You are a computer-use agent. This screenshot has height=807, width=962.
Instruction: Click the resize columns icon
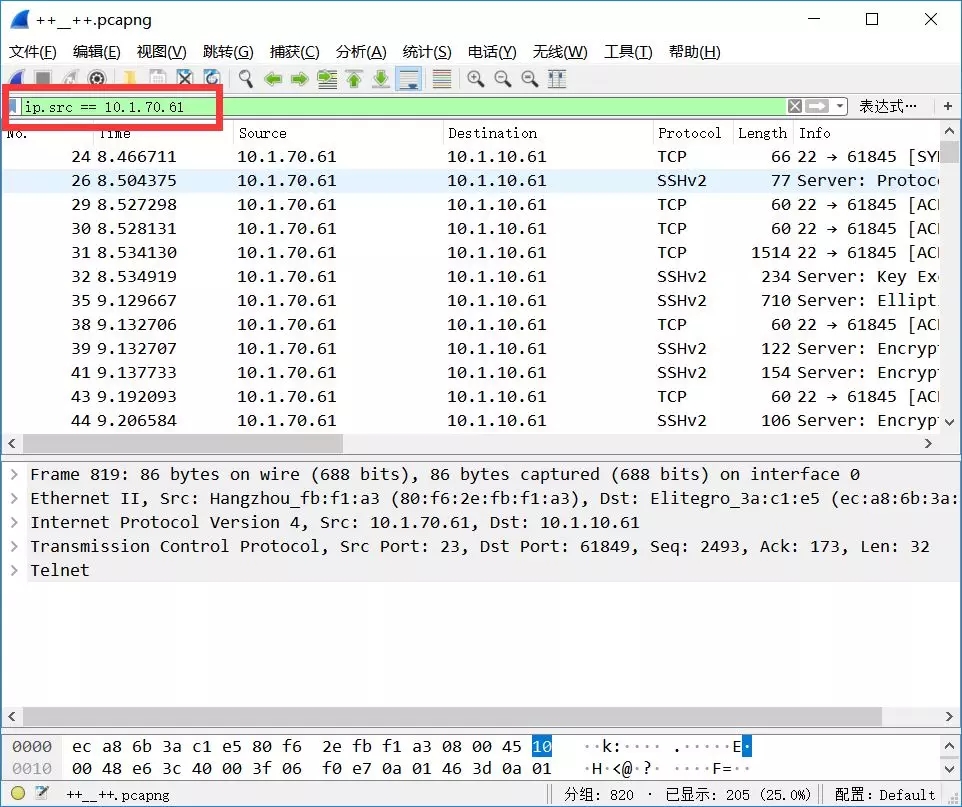pyautogui.click(x=557, y=79)
